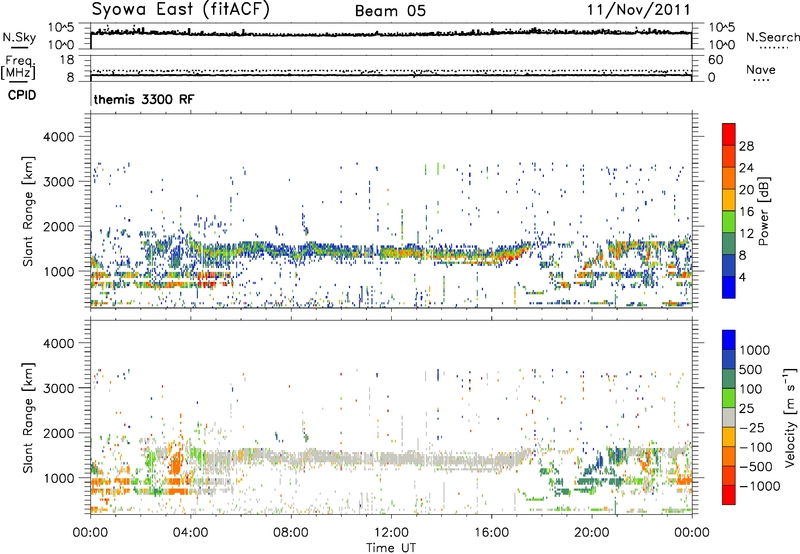This screenshot has height=554, width=800.
Task: Pick the light green 12–16 dB power segment
Action: [729, 222]
